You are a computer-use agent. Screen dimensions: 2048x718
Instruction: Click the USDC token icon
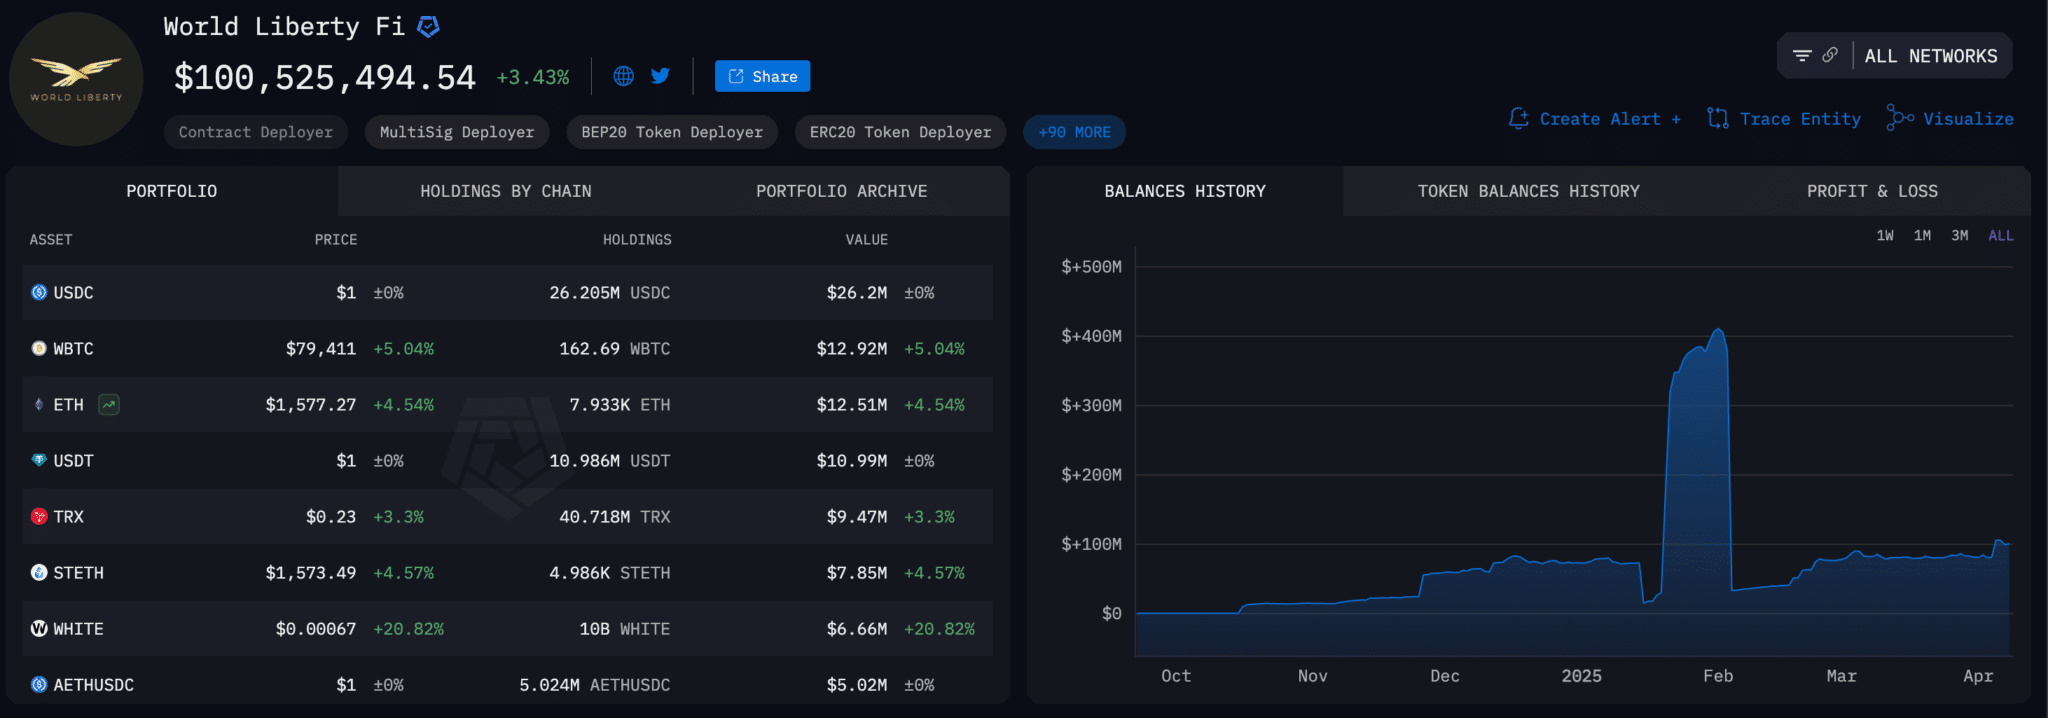(x=39, y=293)
